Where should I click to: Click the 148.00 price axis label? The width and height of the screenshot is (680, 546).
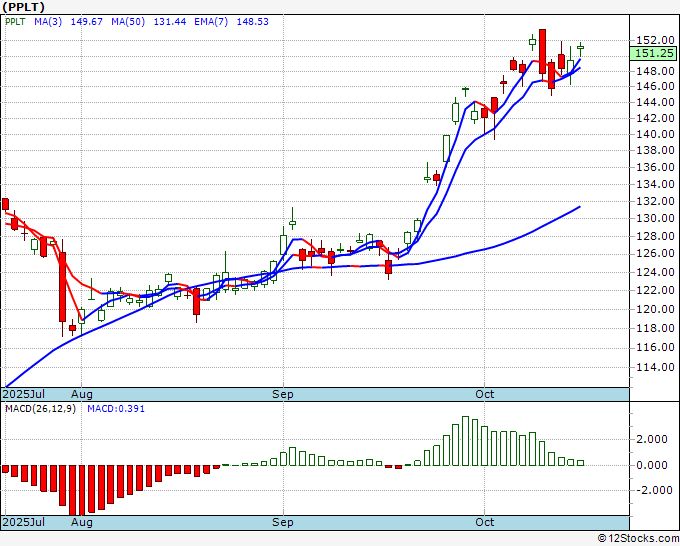click(655, 71)
